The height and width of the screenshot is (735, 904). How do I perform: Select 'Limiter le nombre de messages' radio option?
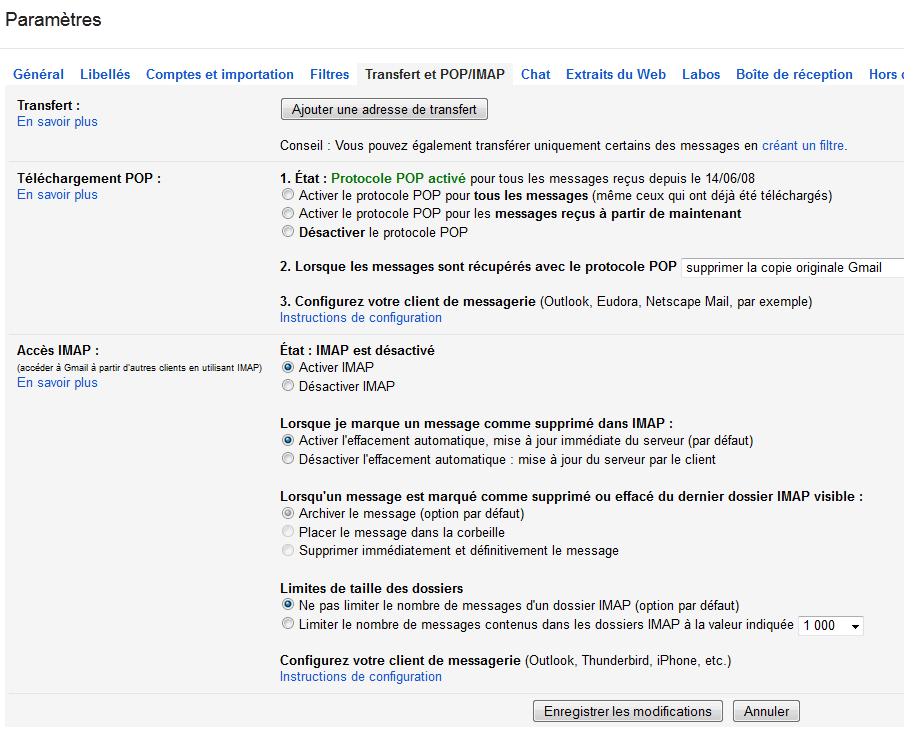click(288, 624)
